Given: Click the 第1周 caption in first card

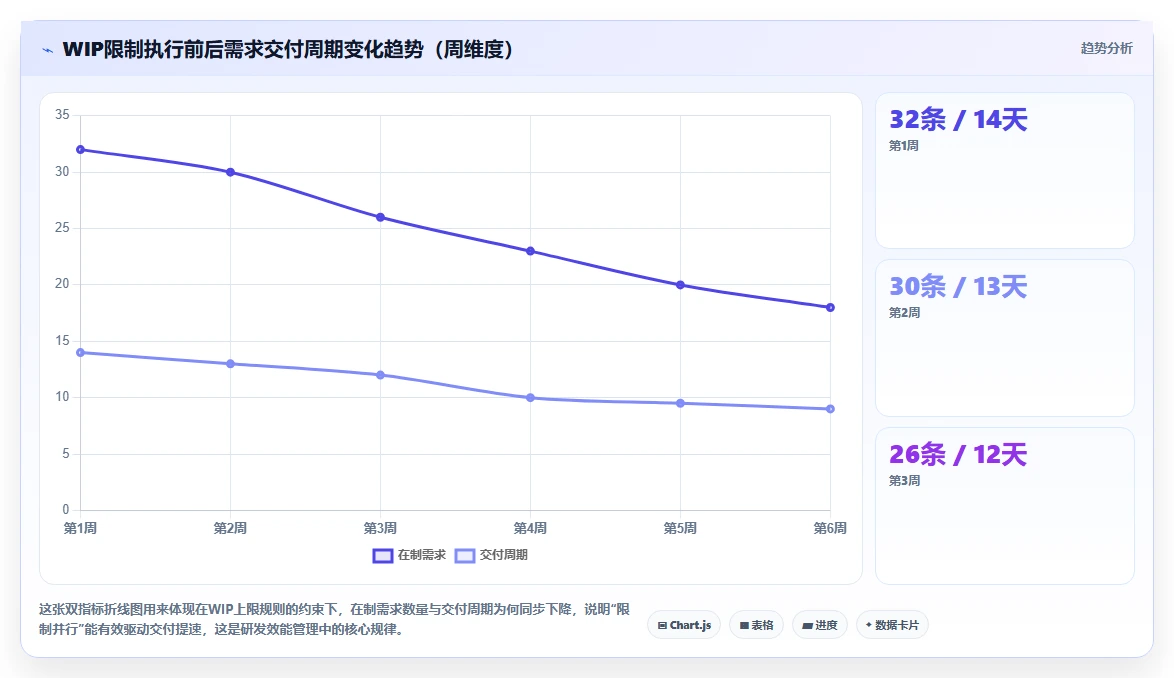Looking at the screenshot, I should coord(904,146).
